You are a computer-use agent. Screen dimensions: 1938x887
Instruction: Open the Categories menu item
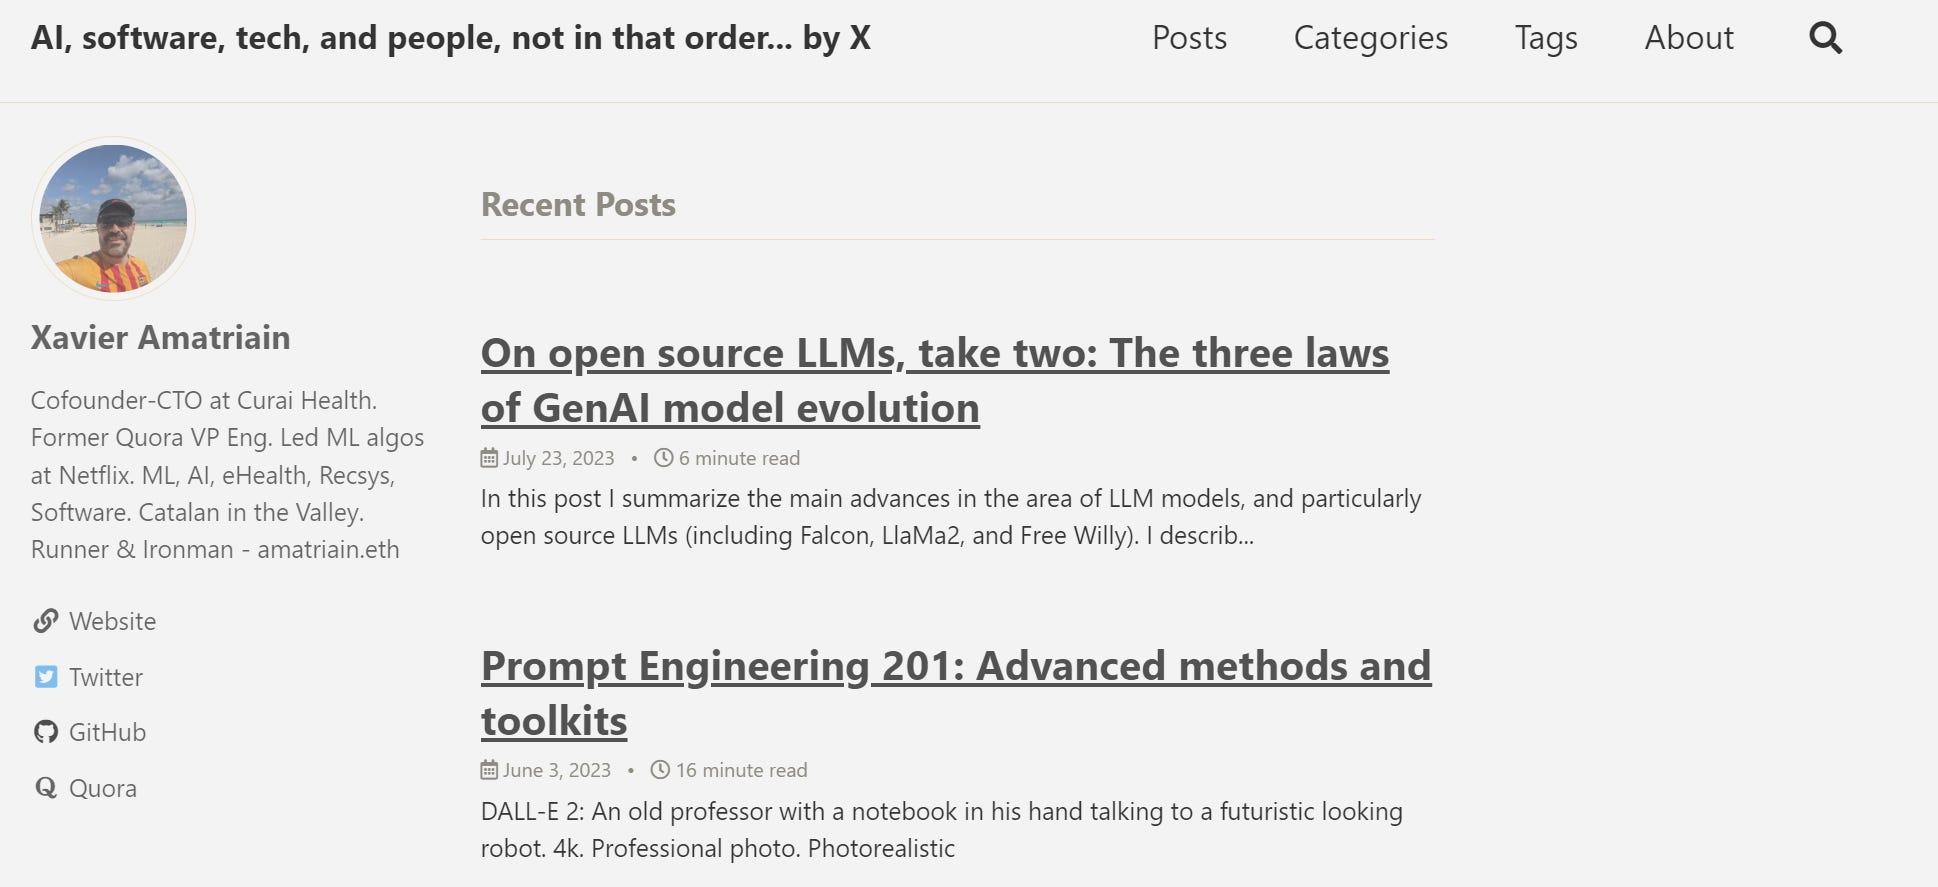pos(1371,37)
